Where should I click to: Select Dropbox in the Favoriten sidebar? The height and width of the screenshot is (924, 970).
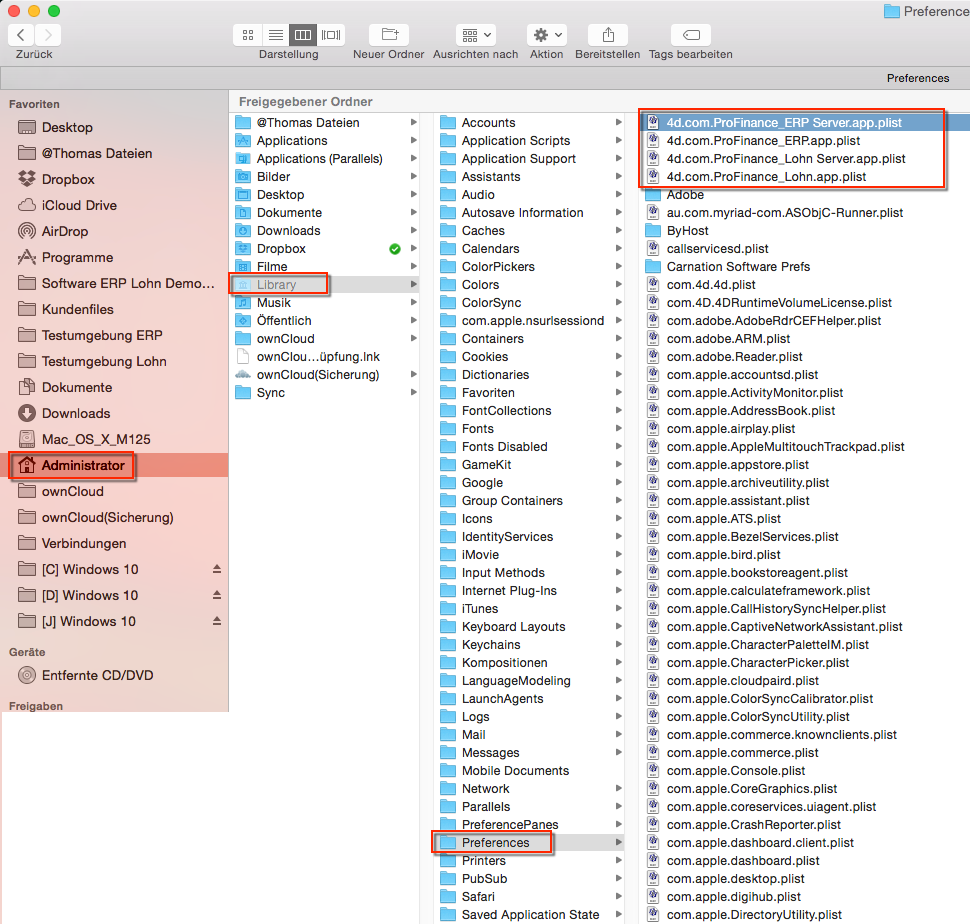(x=68, y=179)
